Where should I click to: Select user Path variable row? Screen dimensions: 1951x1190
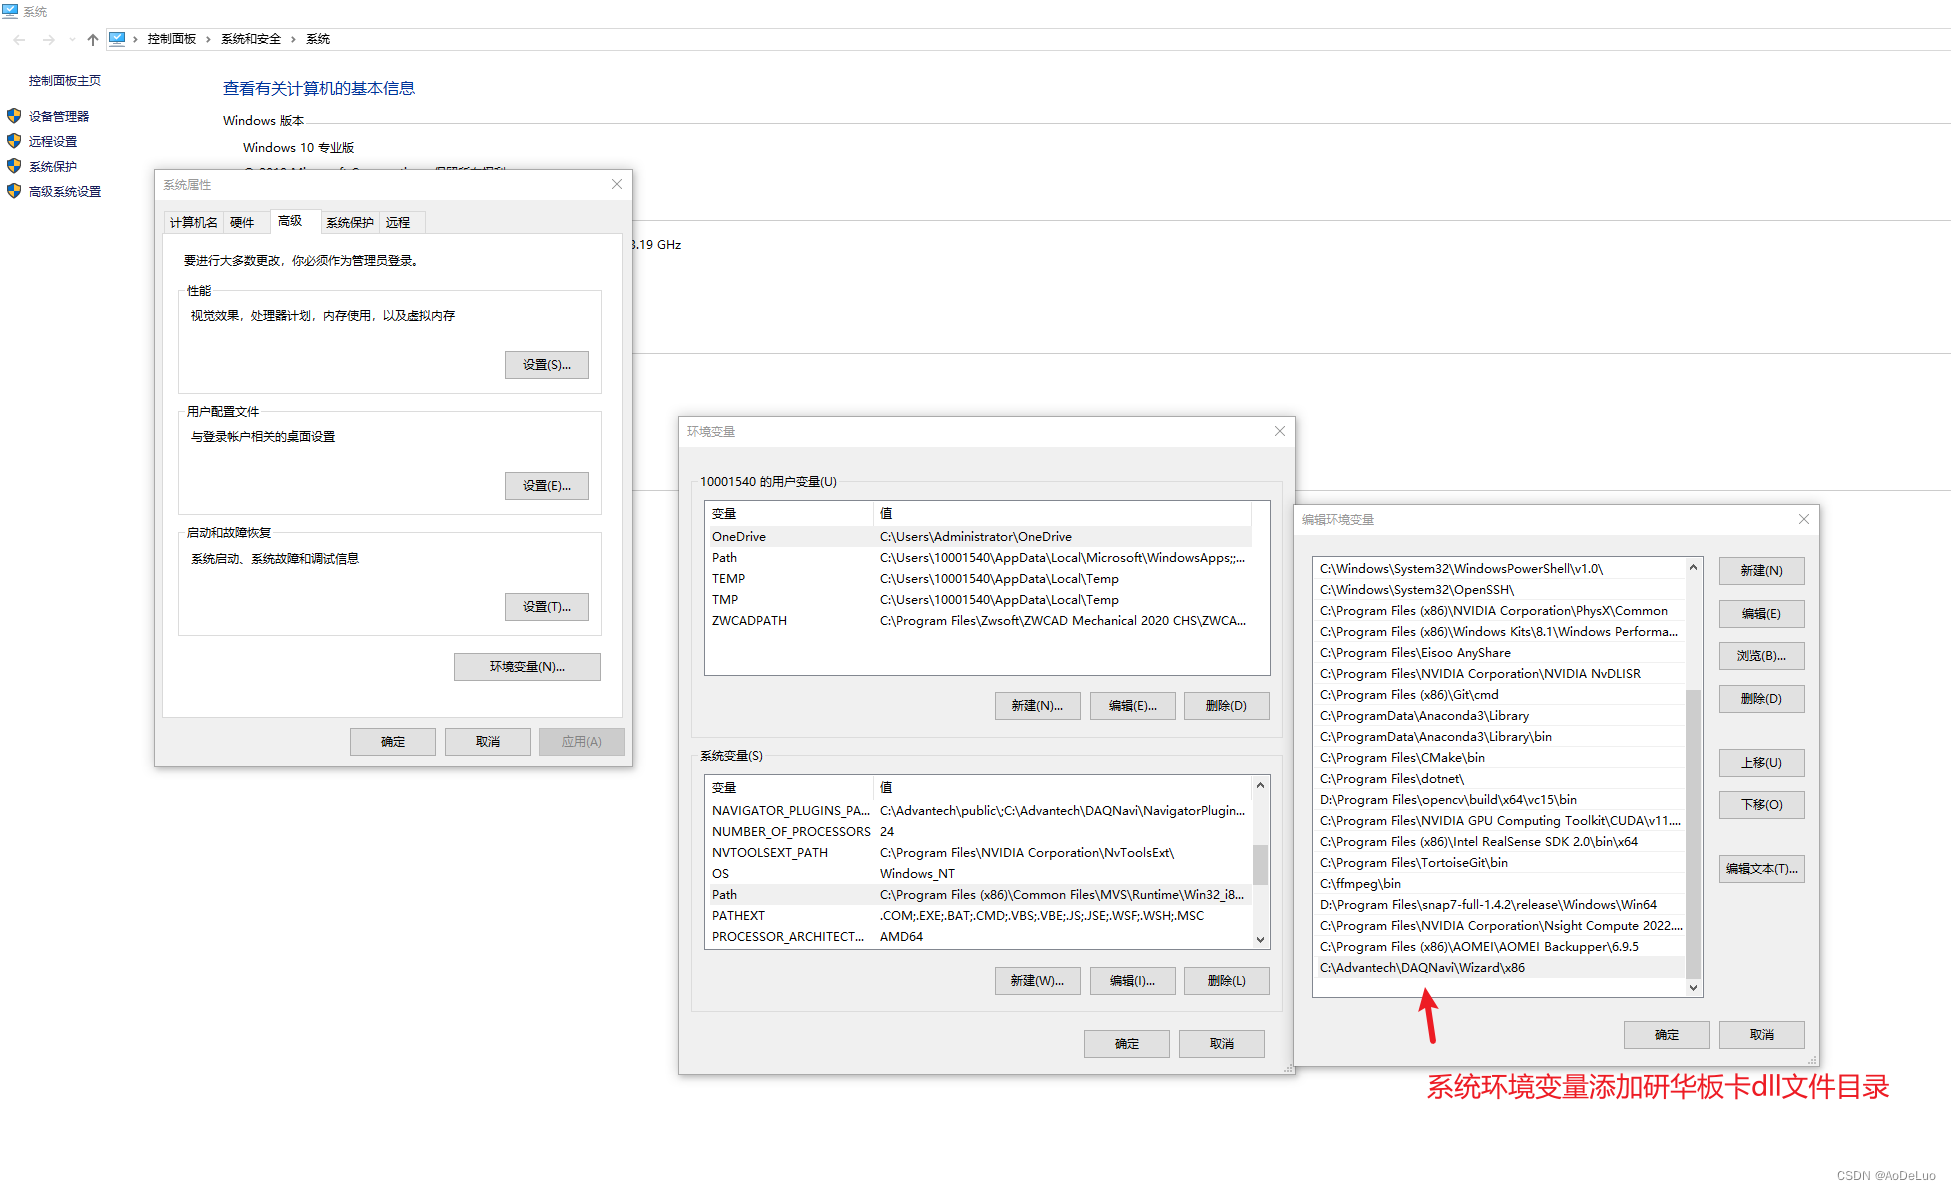click(x=978, y=558)
